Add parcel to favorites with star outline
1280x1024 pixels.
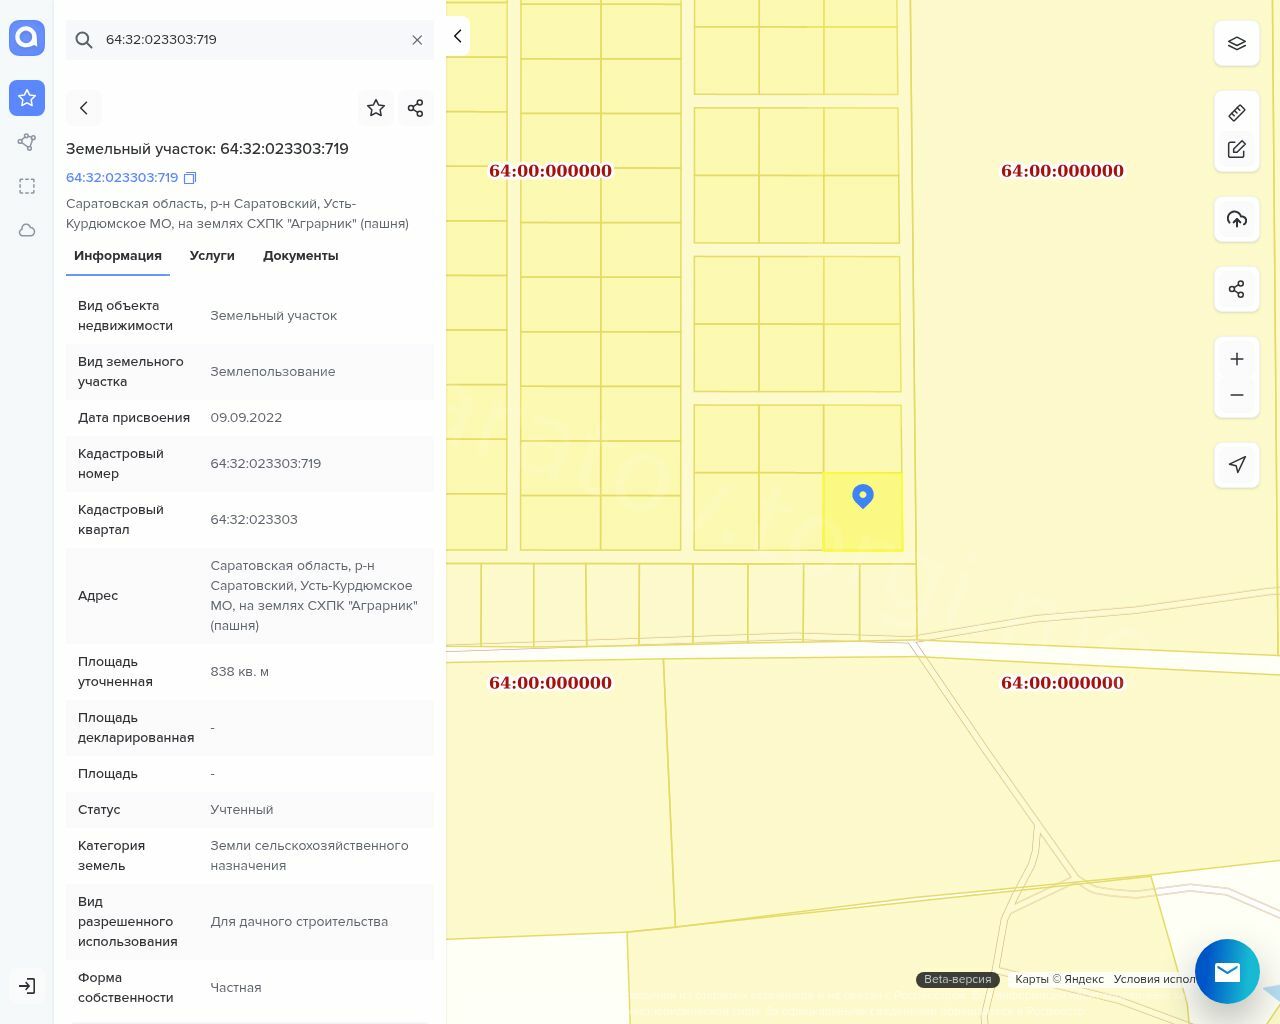point(376,108)
